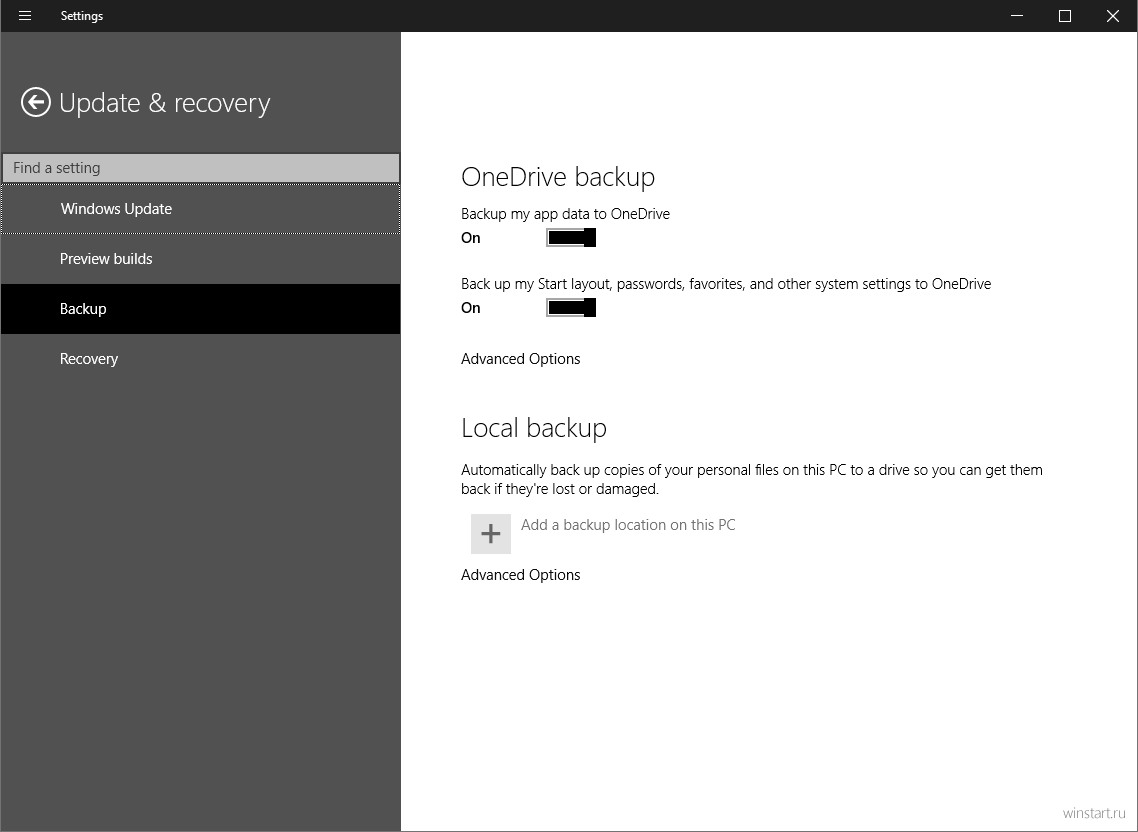Click the Settings title in the title bar

point(82,16)
